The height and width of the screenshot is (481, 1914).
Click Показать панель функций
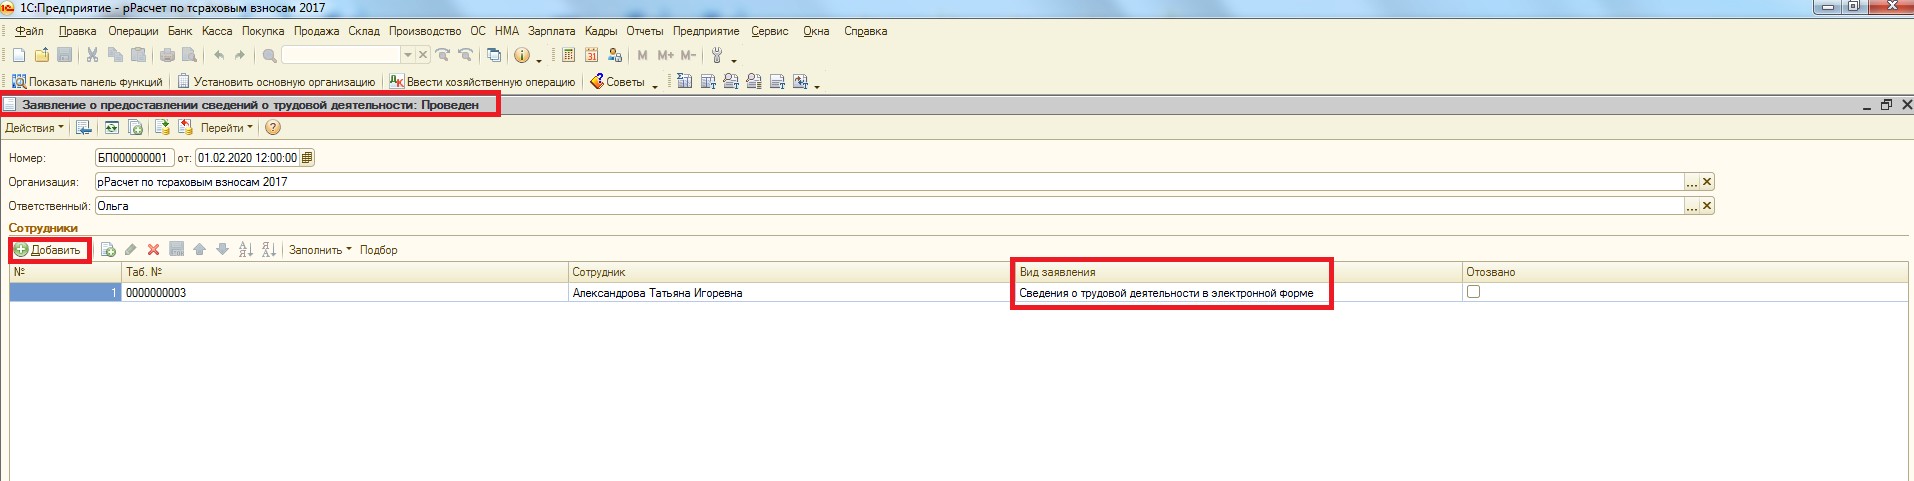pos(87,82)
